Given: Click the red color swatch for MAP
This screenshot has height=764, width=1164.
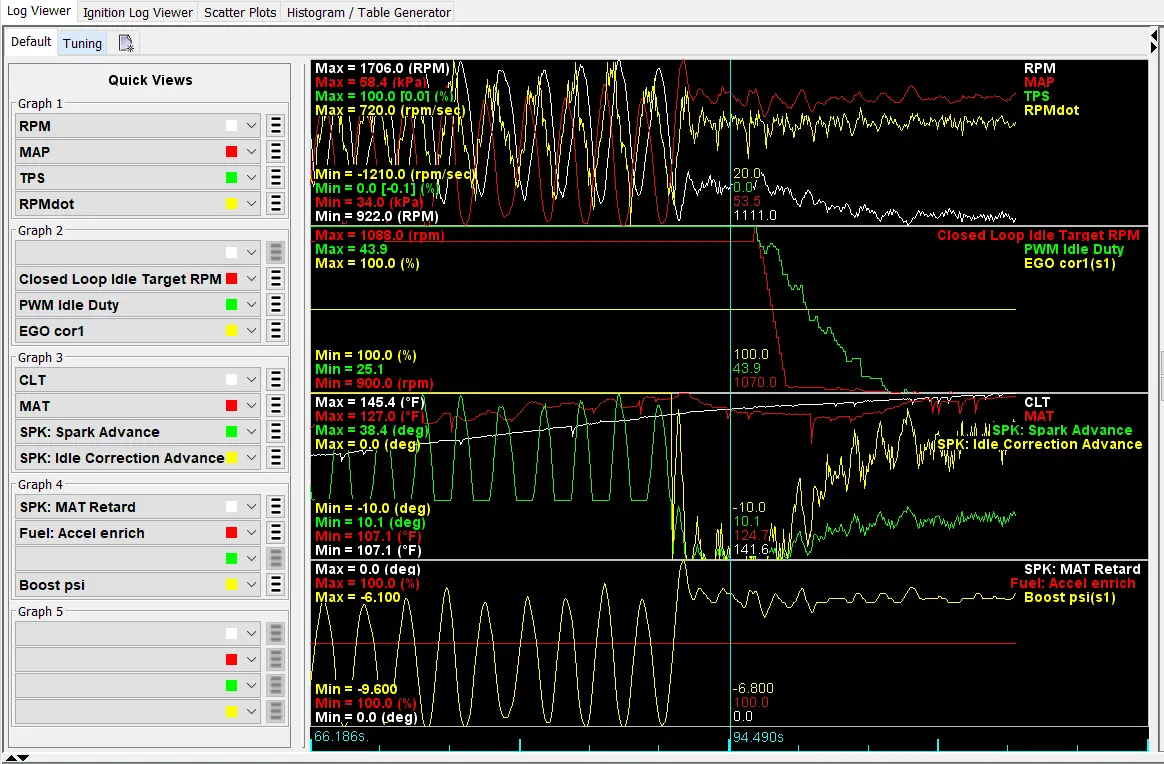Looking at the screenshot, I should click(232, 152).
